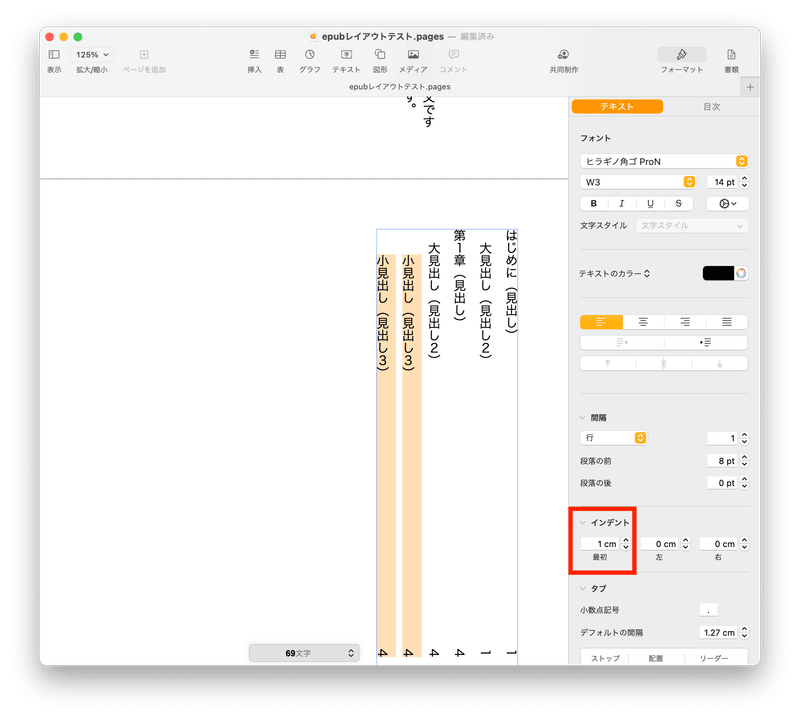The width and height of the screenshot is (800, 718).
Task: Click the テキスト text box icon
Action: click(x=346, y=55)
